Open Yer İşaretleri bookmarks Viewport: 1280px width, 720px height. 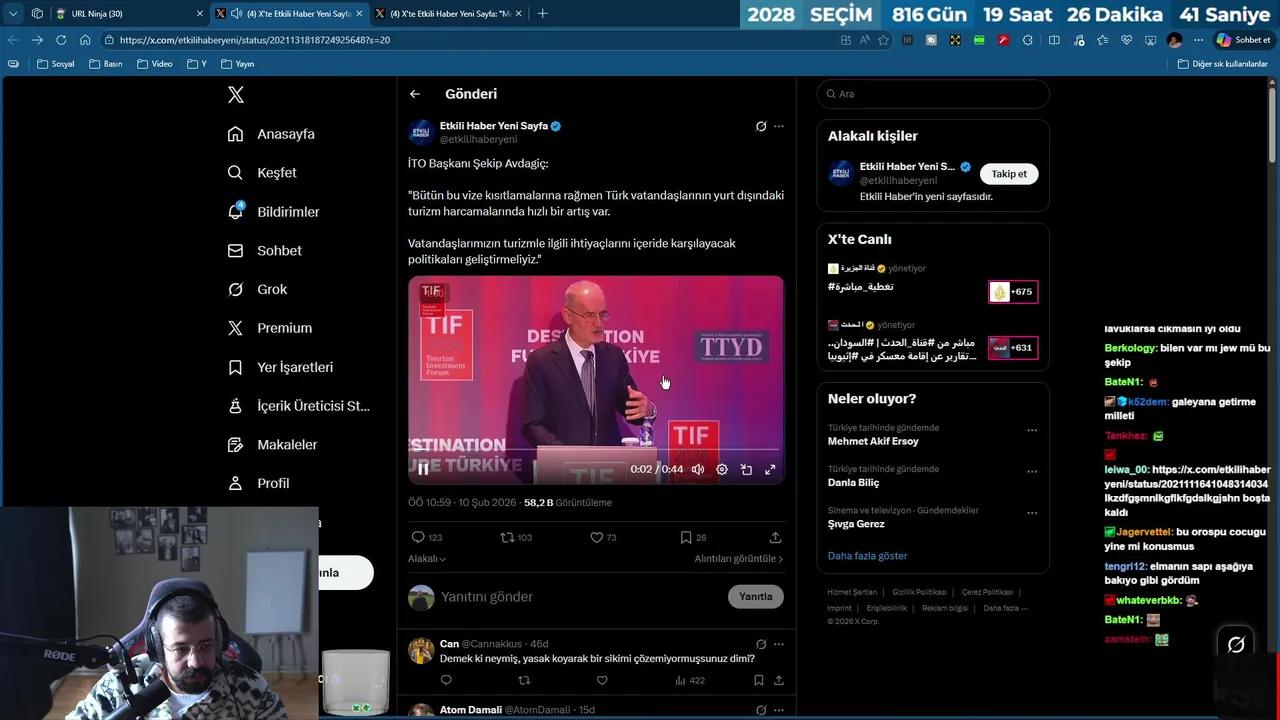(x=280, y=367)
